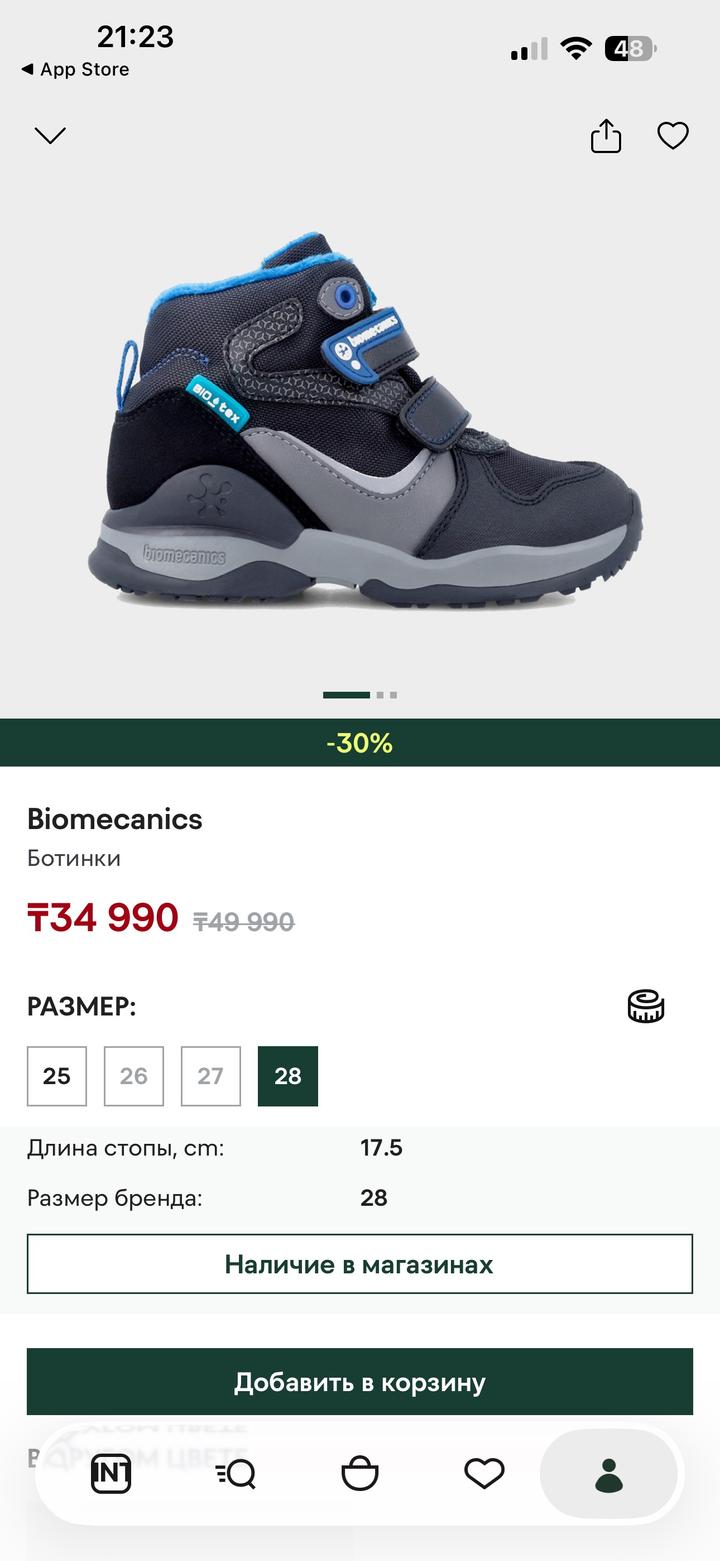Open the Biomecanics brand name
720x1561 pixels.
(115, 819)
